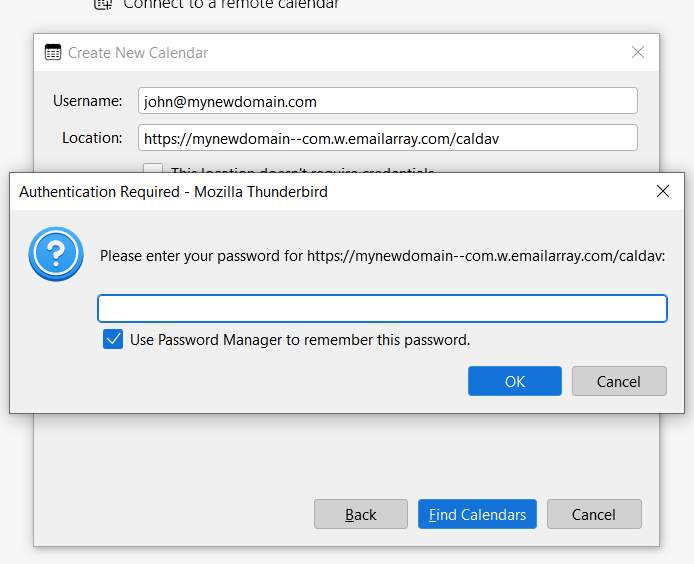
Task: Go Back in the calendar wizard
Action: pyautogui.click(x=360, y=514)
